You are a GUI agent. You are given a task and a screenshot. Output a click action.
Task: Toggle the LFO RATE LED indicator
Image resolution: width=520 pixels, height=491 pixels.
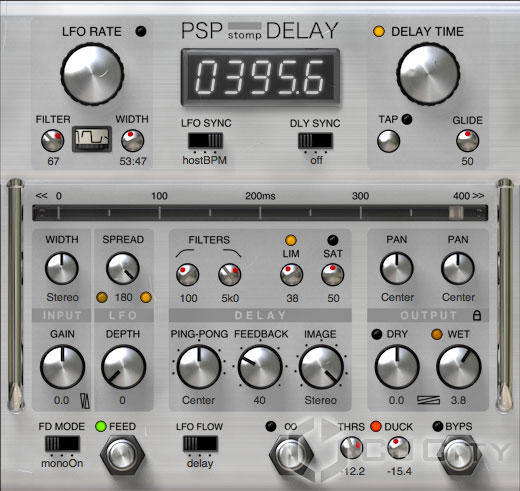coord(141,31)
